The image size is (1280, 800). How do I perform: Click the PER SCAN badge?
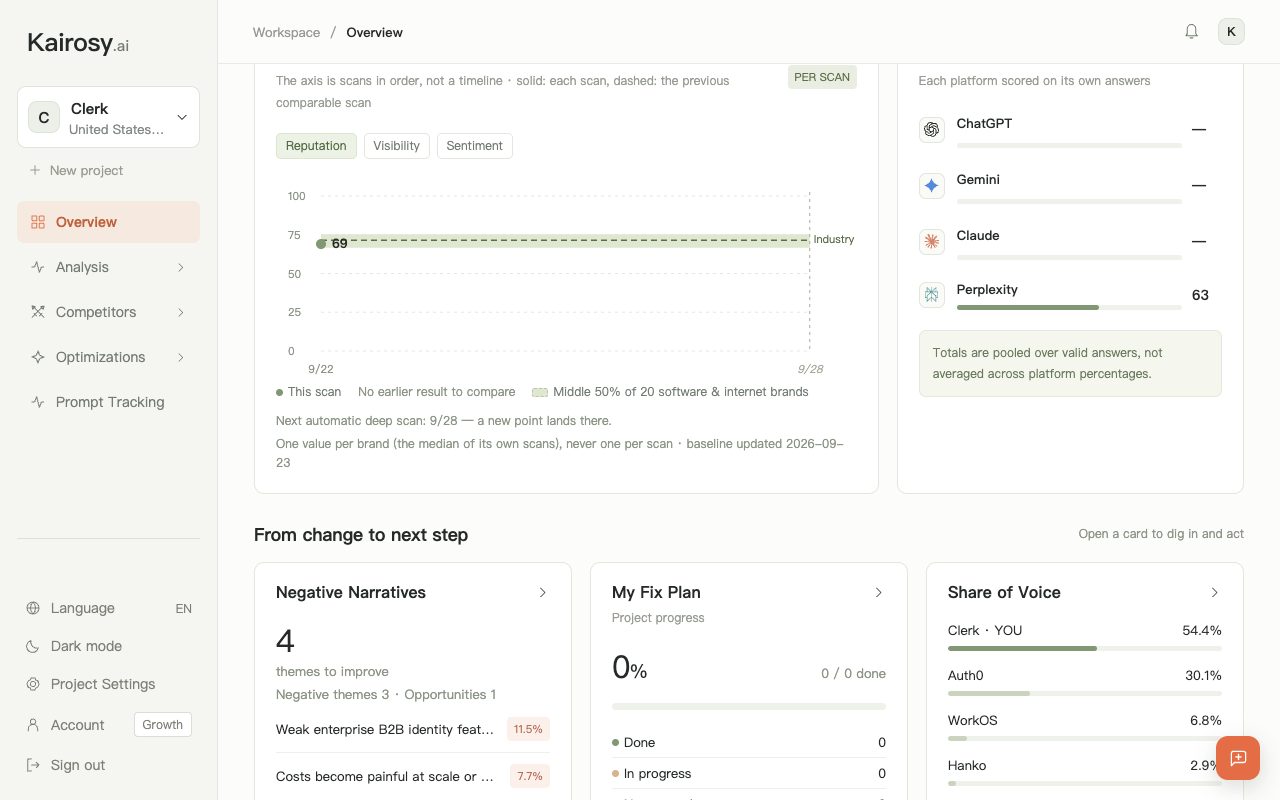(x=822, y=77)
